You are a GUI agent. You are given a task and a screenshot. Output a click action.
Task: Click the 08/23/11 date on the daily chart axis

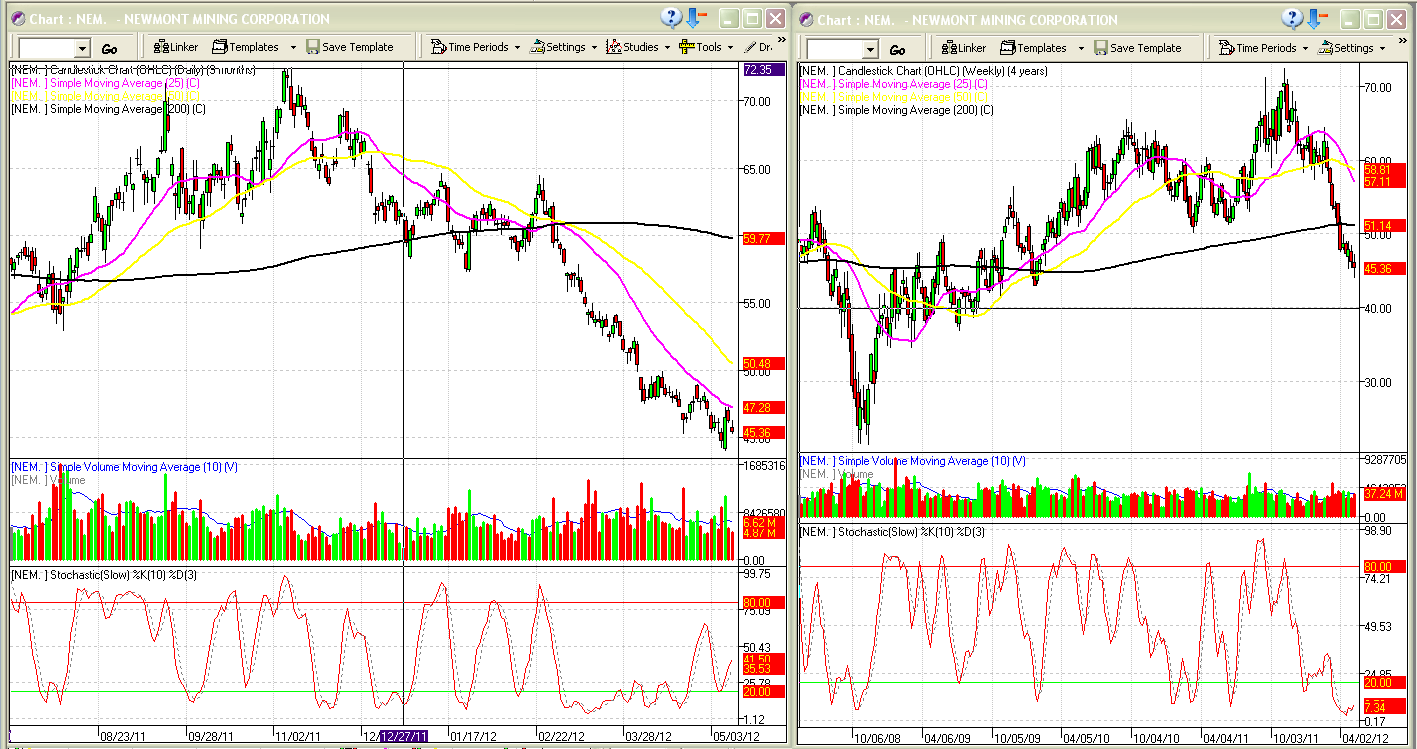pos(124,736)
